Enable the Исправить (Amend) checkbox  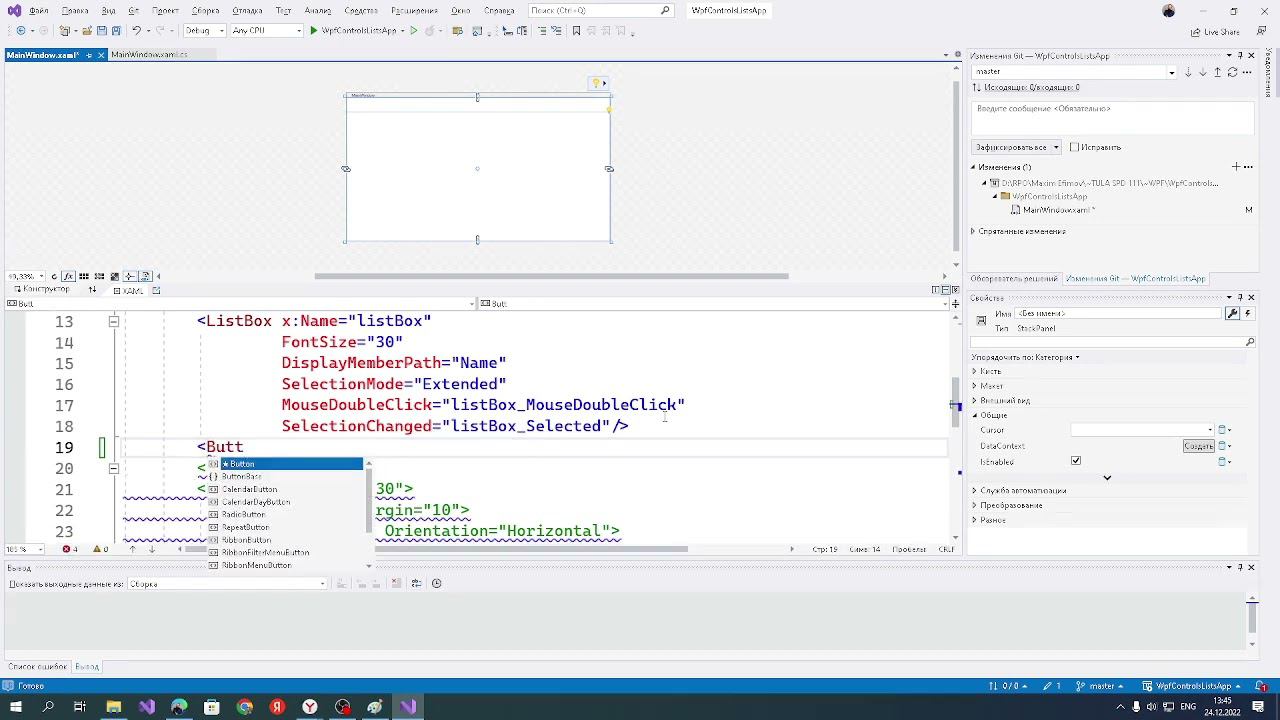[x=1075, y=147]
